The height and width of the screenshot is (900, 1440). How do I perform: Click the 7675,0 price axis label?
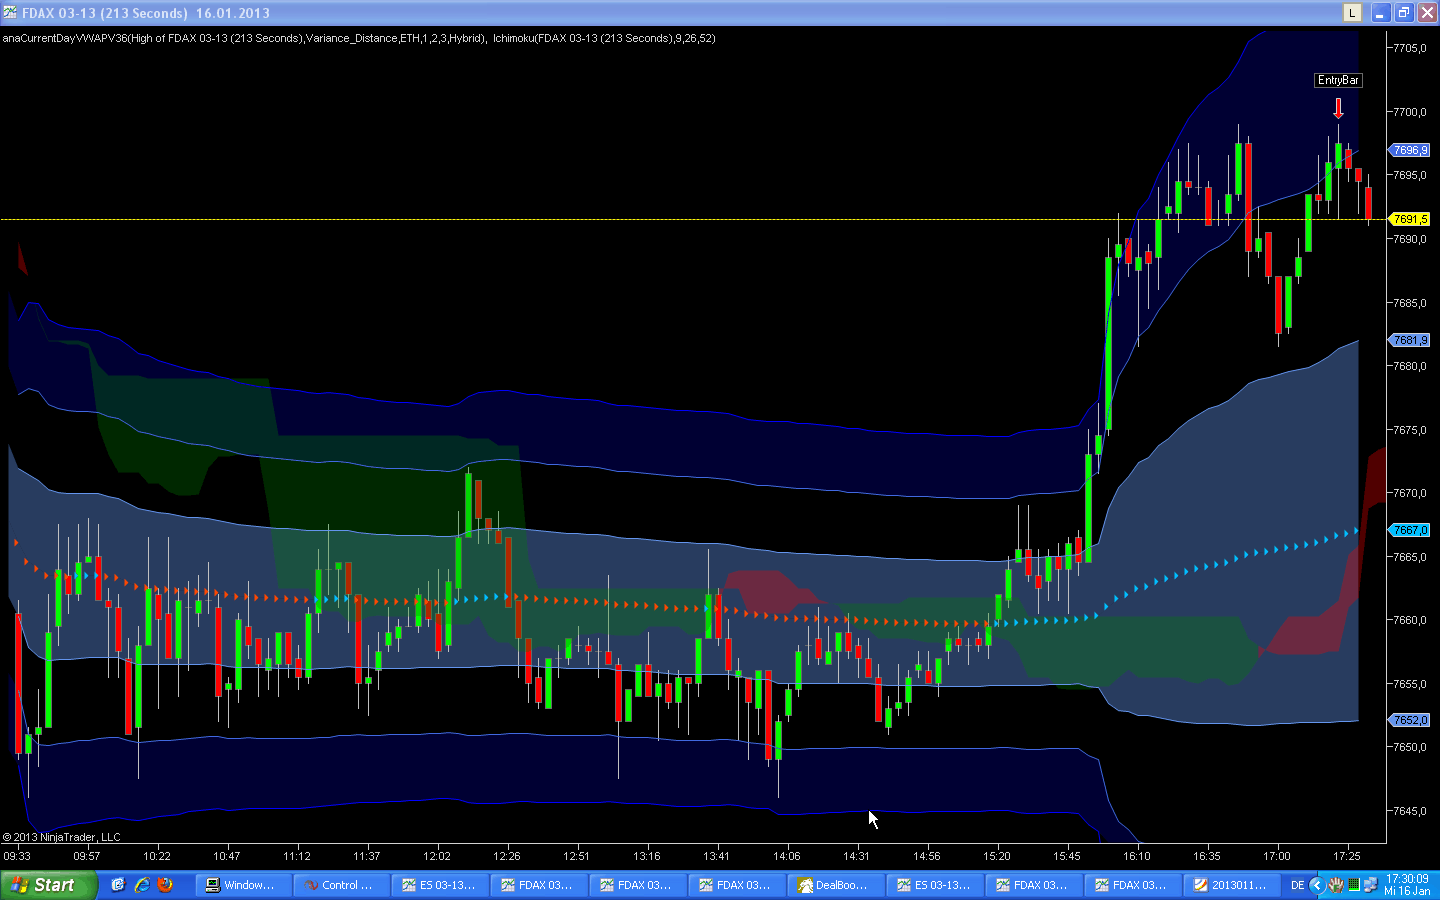[1410, 430]
